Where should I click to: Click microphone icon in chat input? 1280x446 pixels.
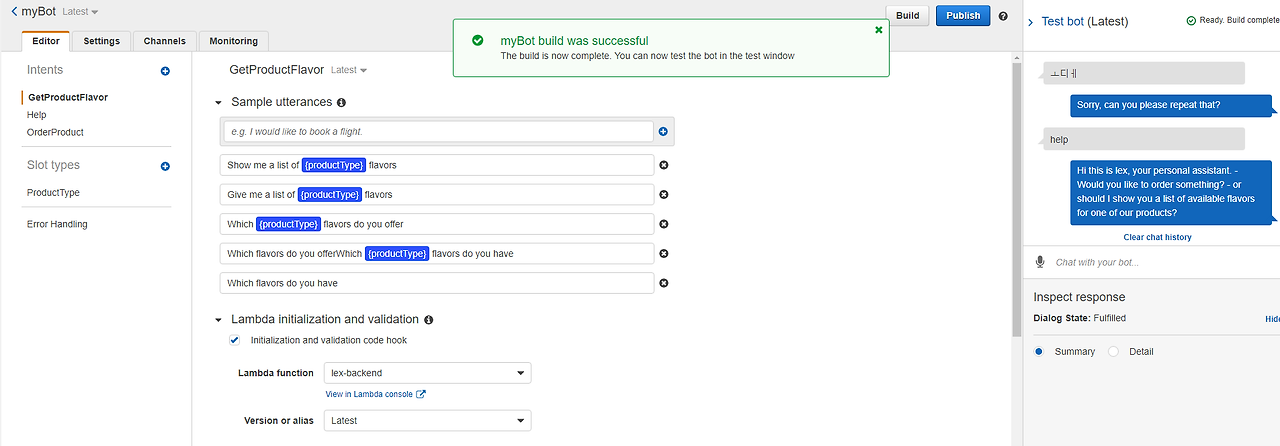[x=1040, y=262]
